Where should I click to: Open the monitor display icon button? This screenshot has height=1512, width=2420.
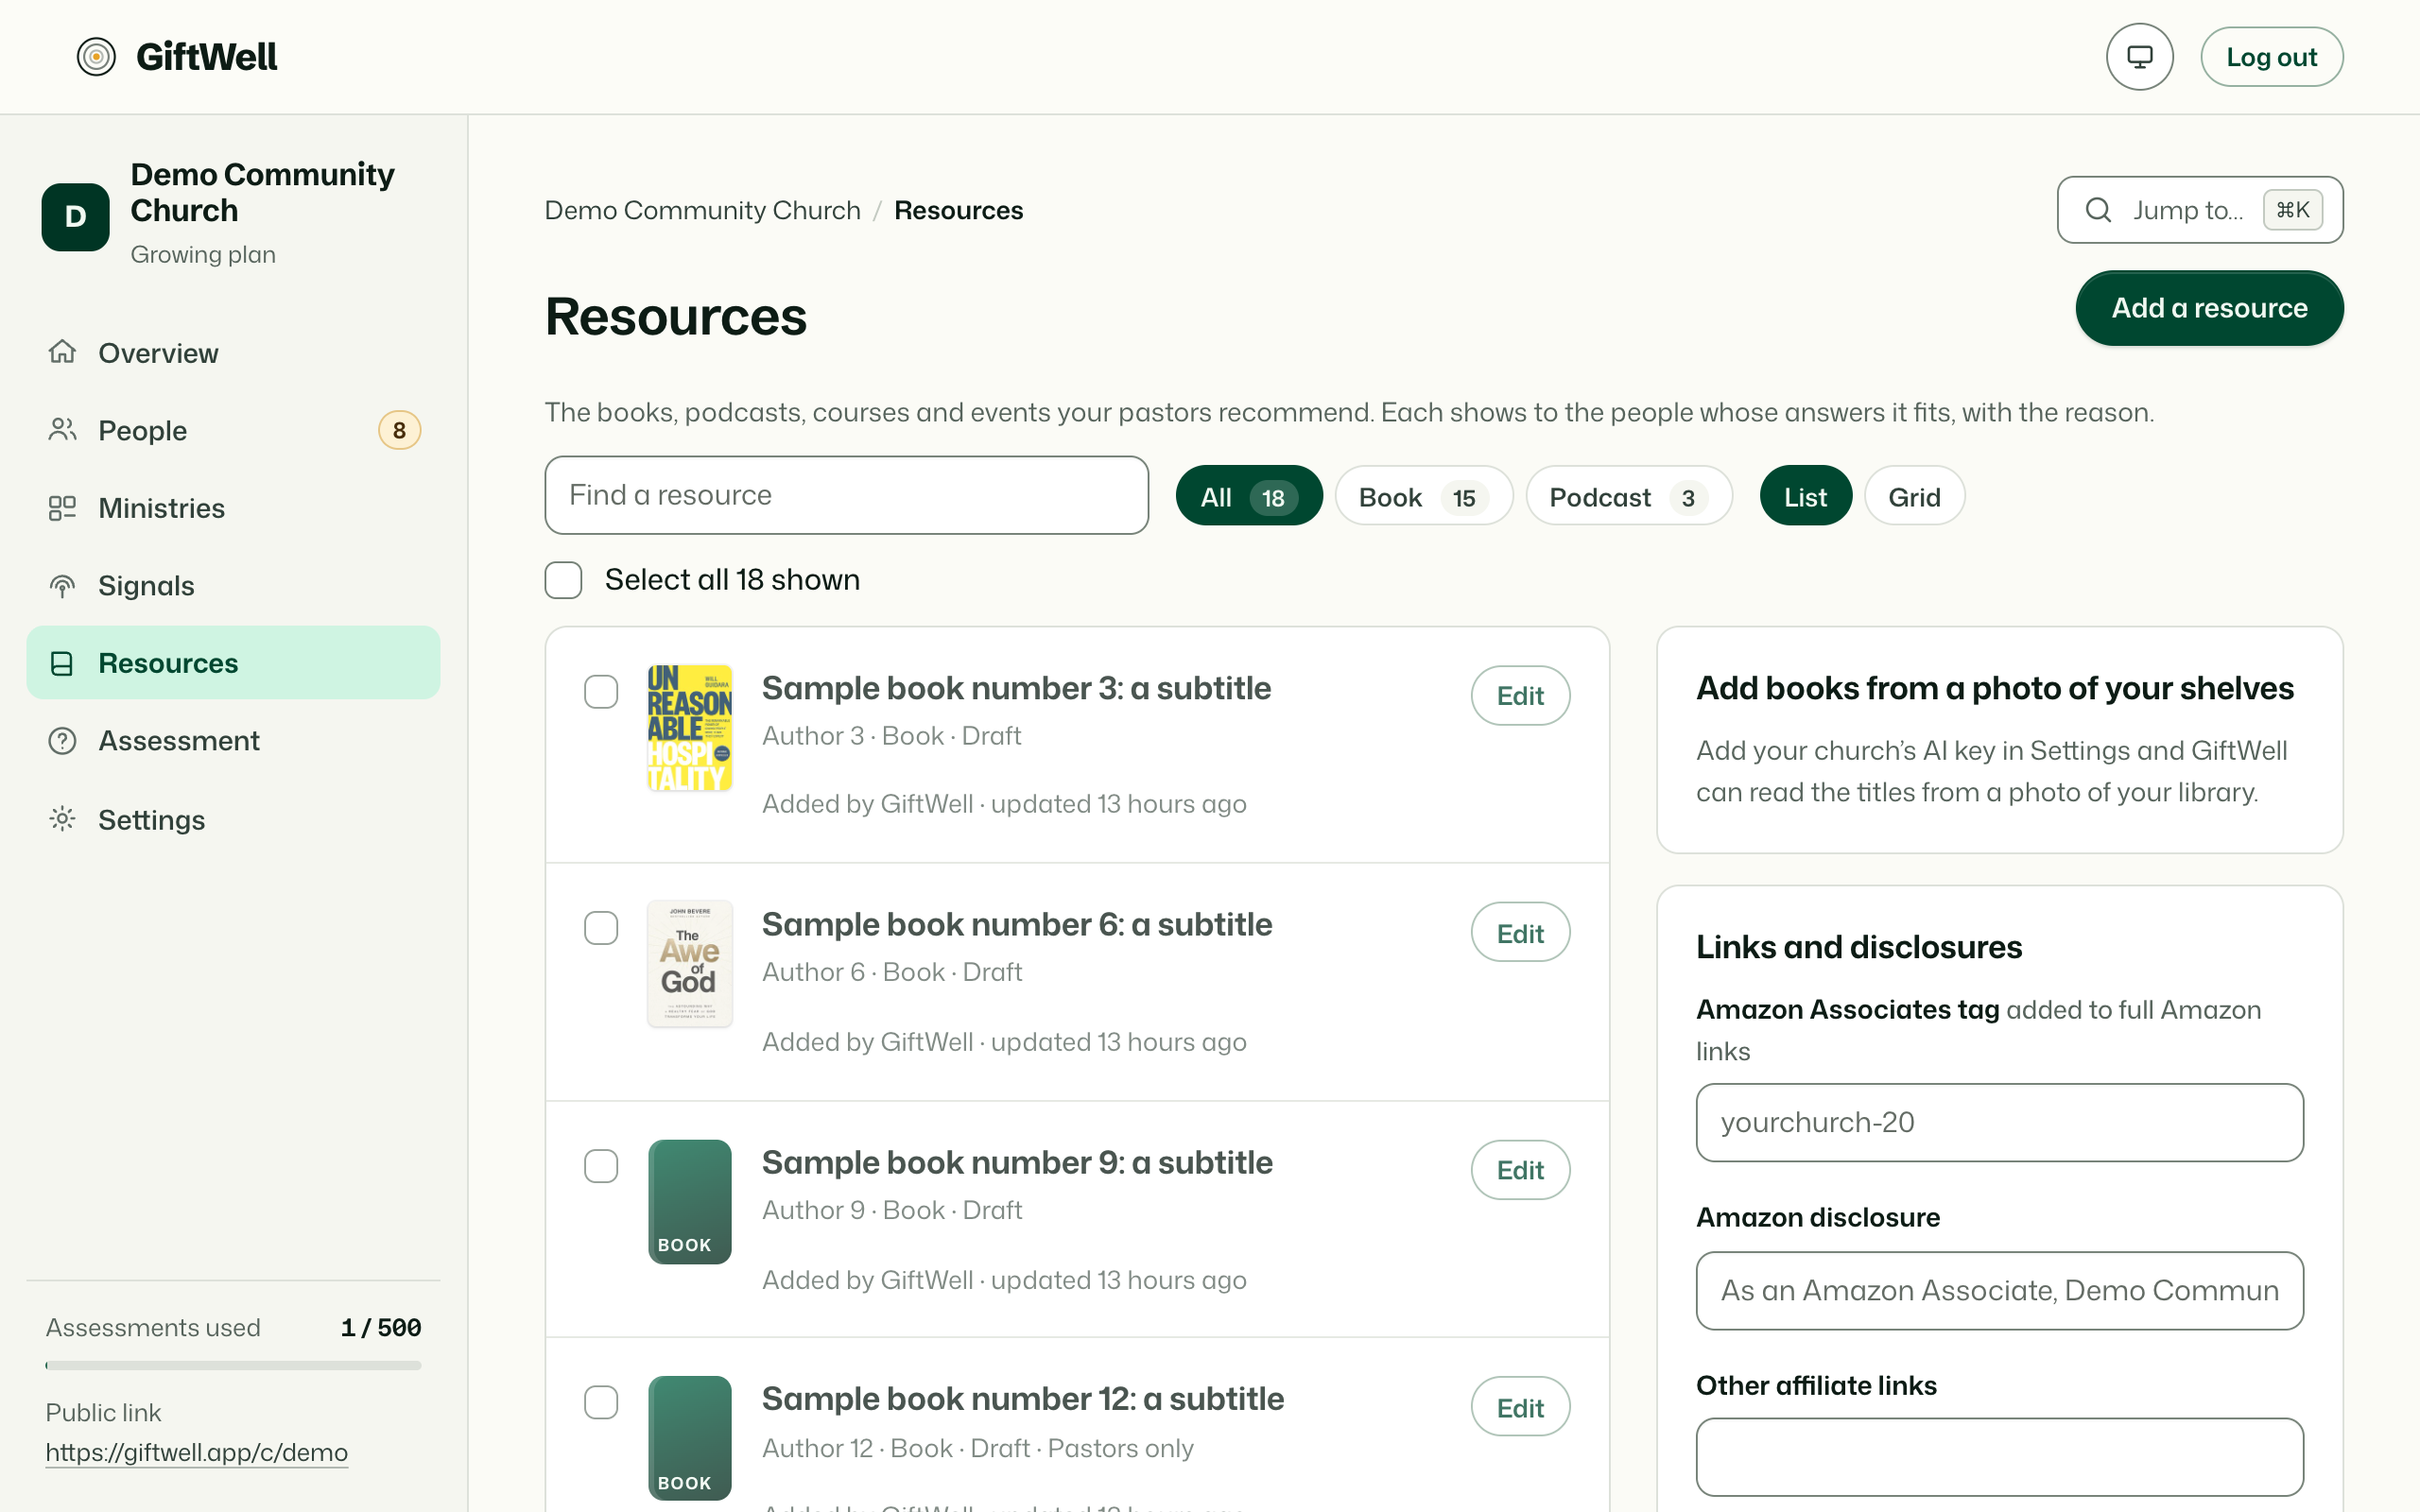[2139, 57]
